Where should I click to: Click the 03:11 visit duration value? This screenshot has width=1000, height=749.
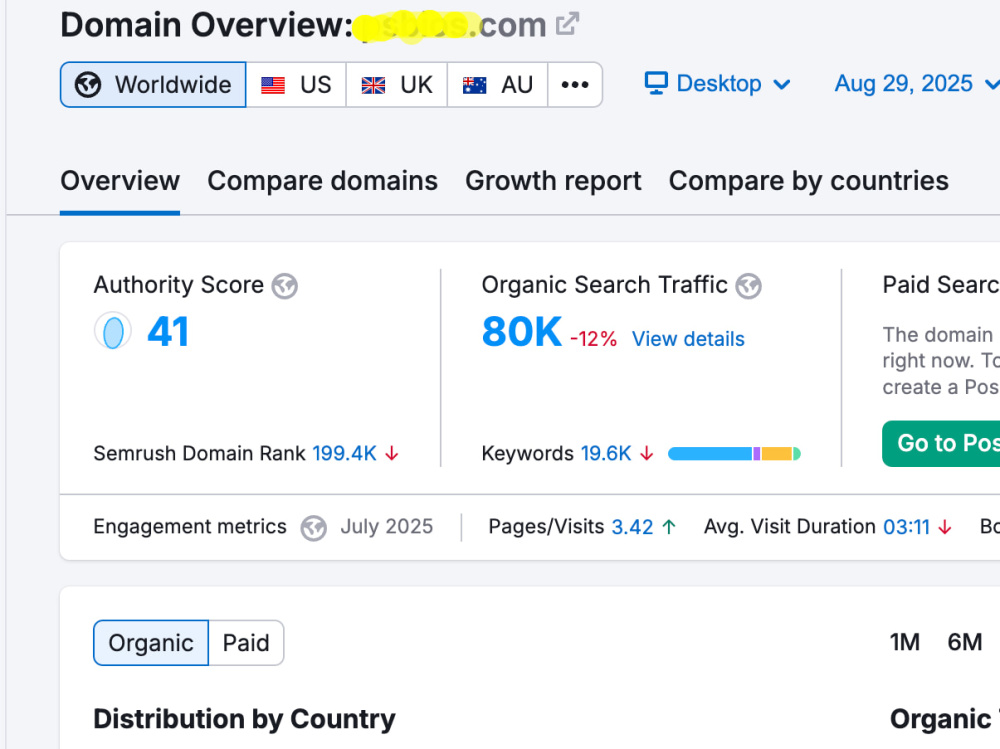[906, 527]
